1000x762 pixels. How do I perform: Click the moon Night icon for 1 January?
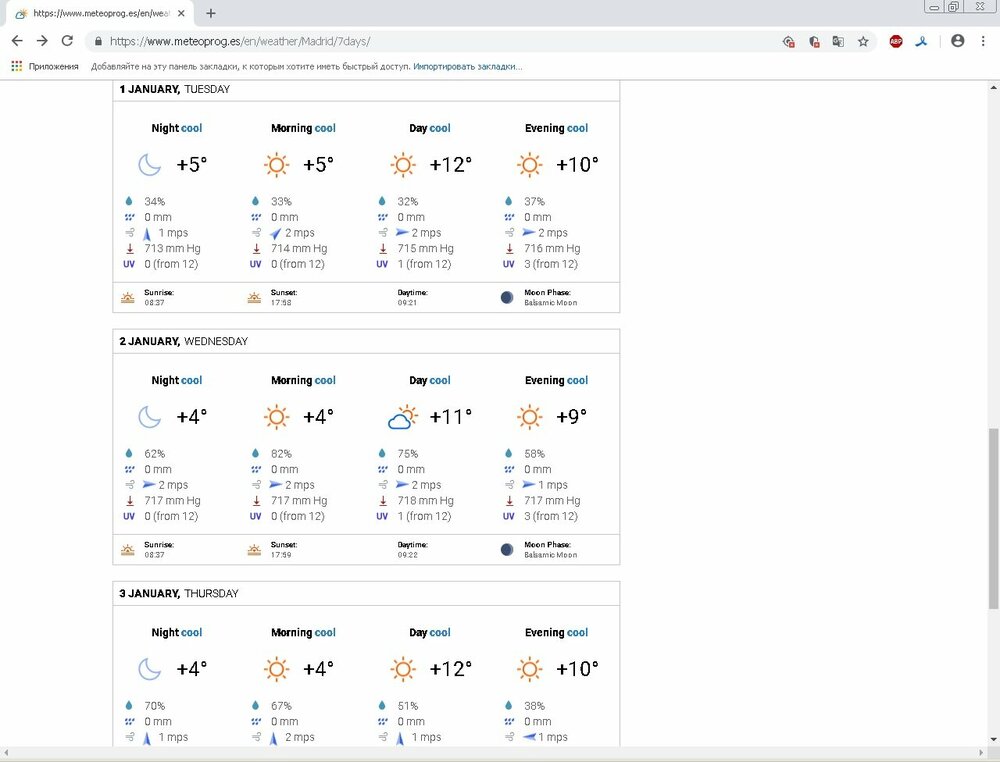pyautogui.click(x=149, y=164)
